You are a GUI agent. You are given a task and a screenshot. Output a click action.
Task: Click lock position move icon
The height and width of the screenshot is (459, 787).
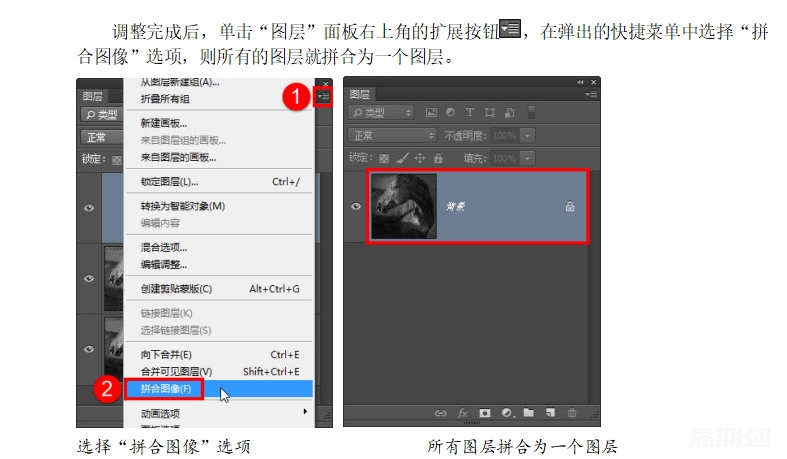(420, 159)
